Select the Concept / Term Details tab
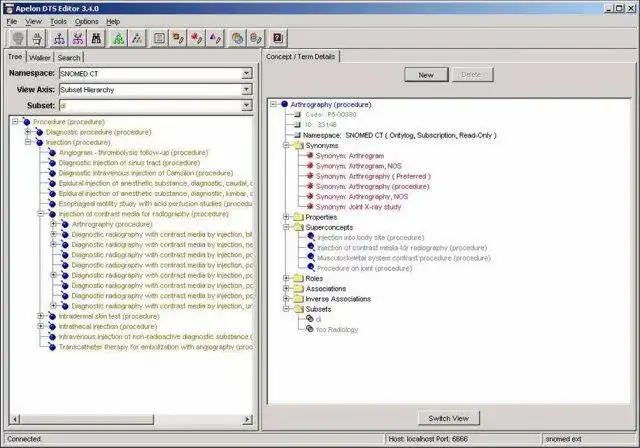Viewport: 640px width, 448px height. (x=301, y=57)
